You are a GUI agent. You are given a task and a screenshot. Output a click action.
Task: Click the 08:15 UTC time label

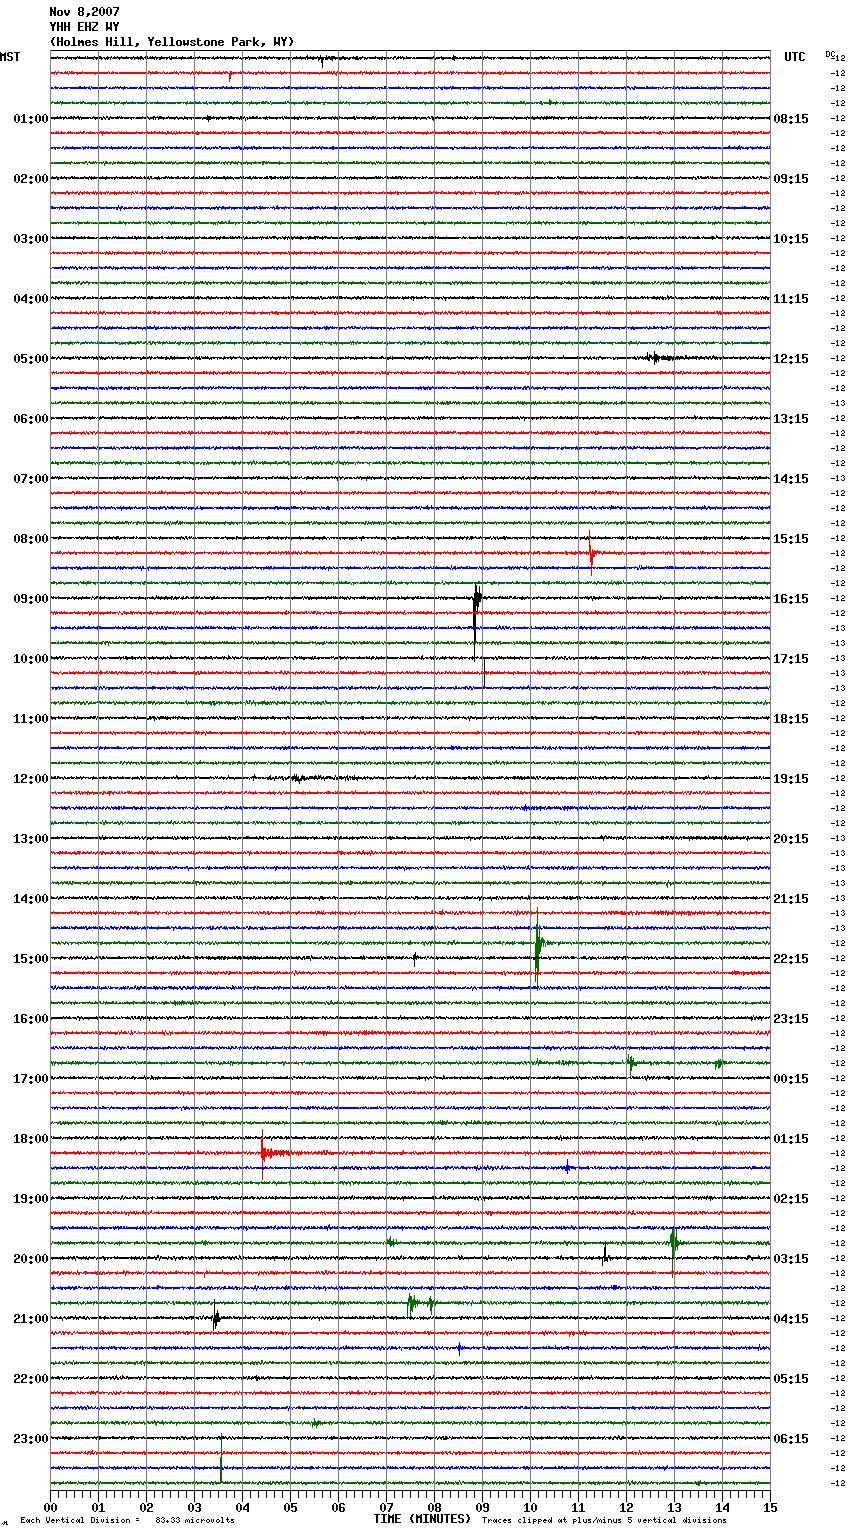tap(791, 119)
